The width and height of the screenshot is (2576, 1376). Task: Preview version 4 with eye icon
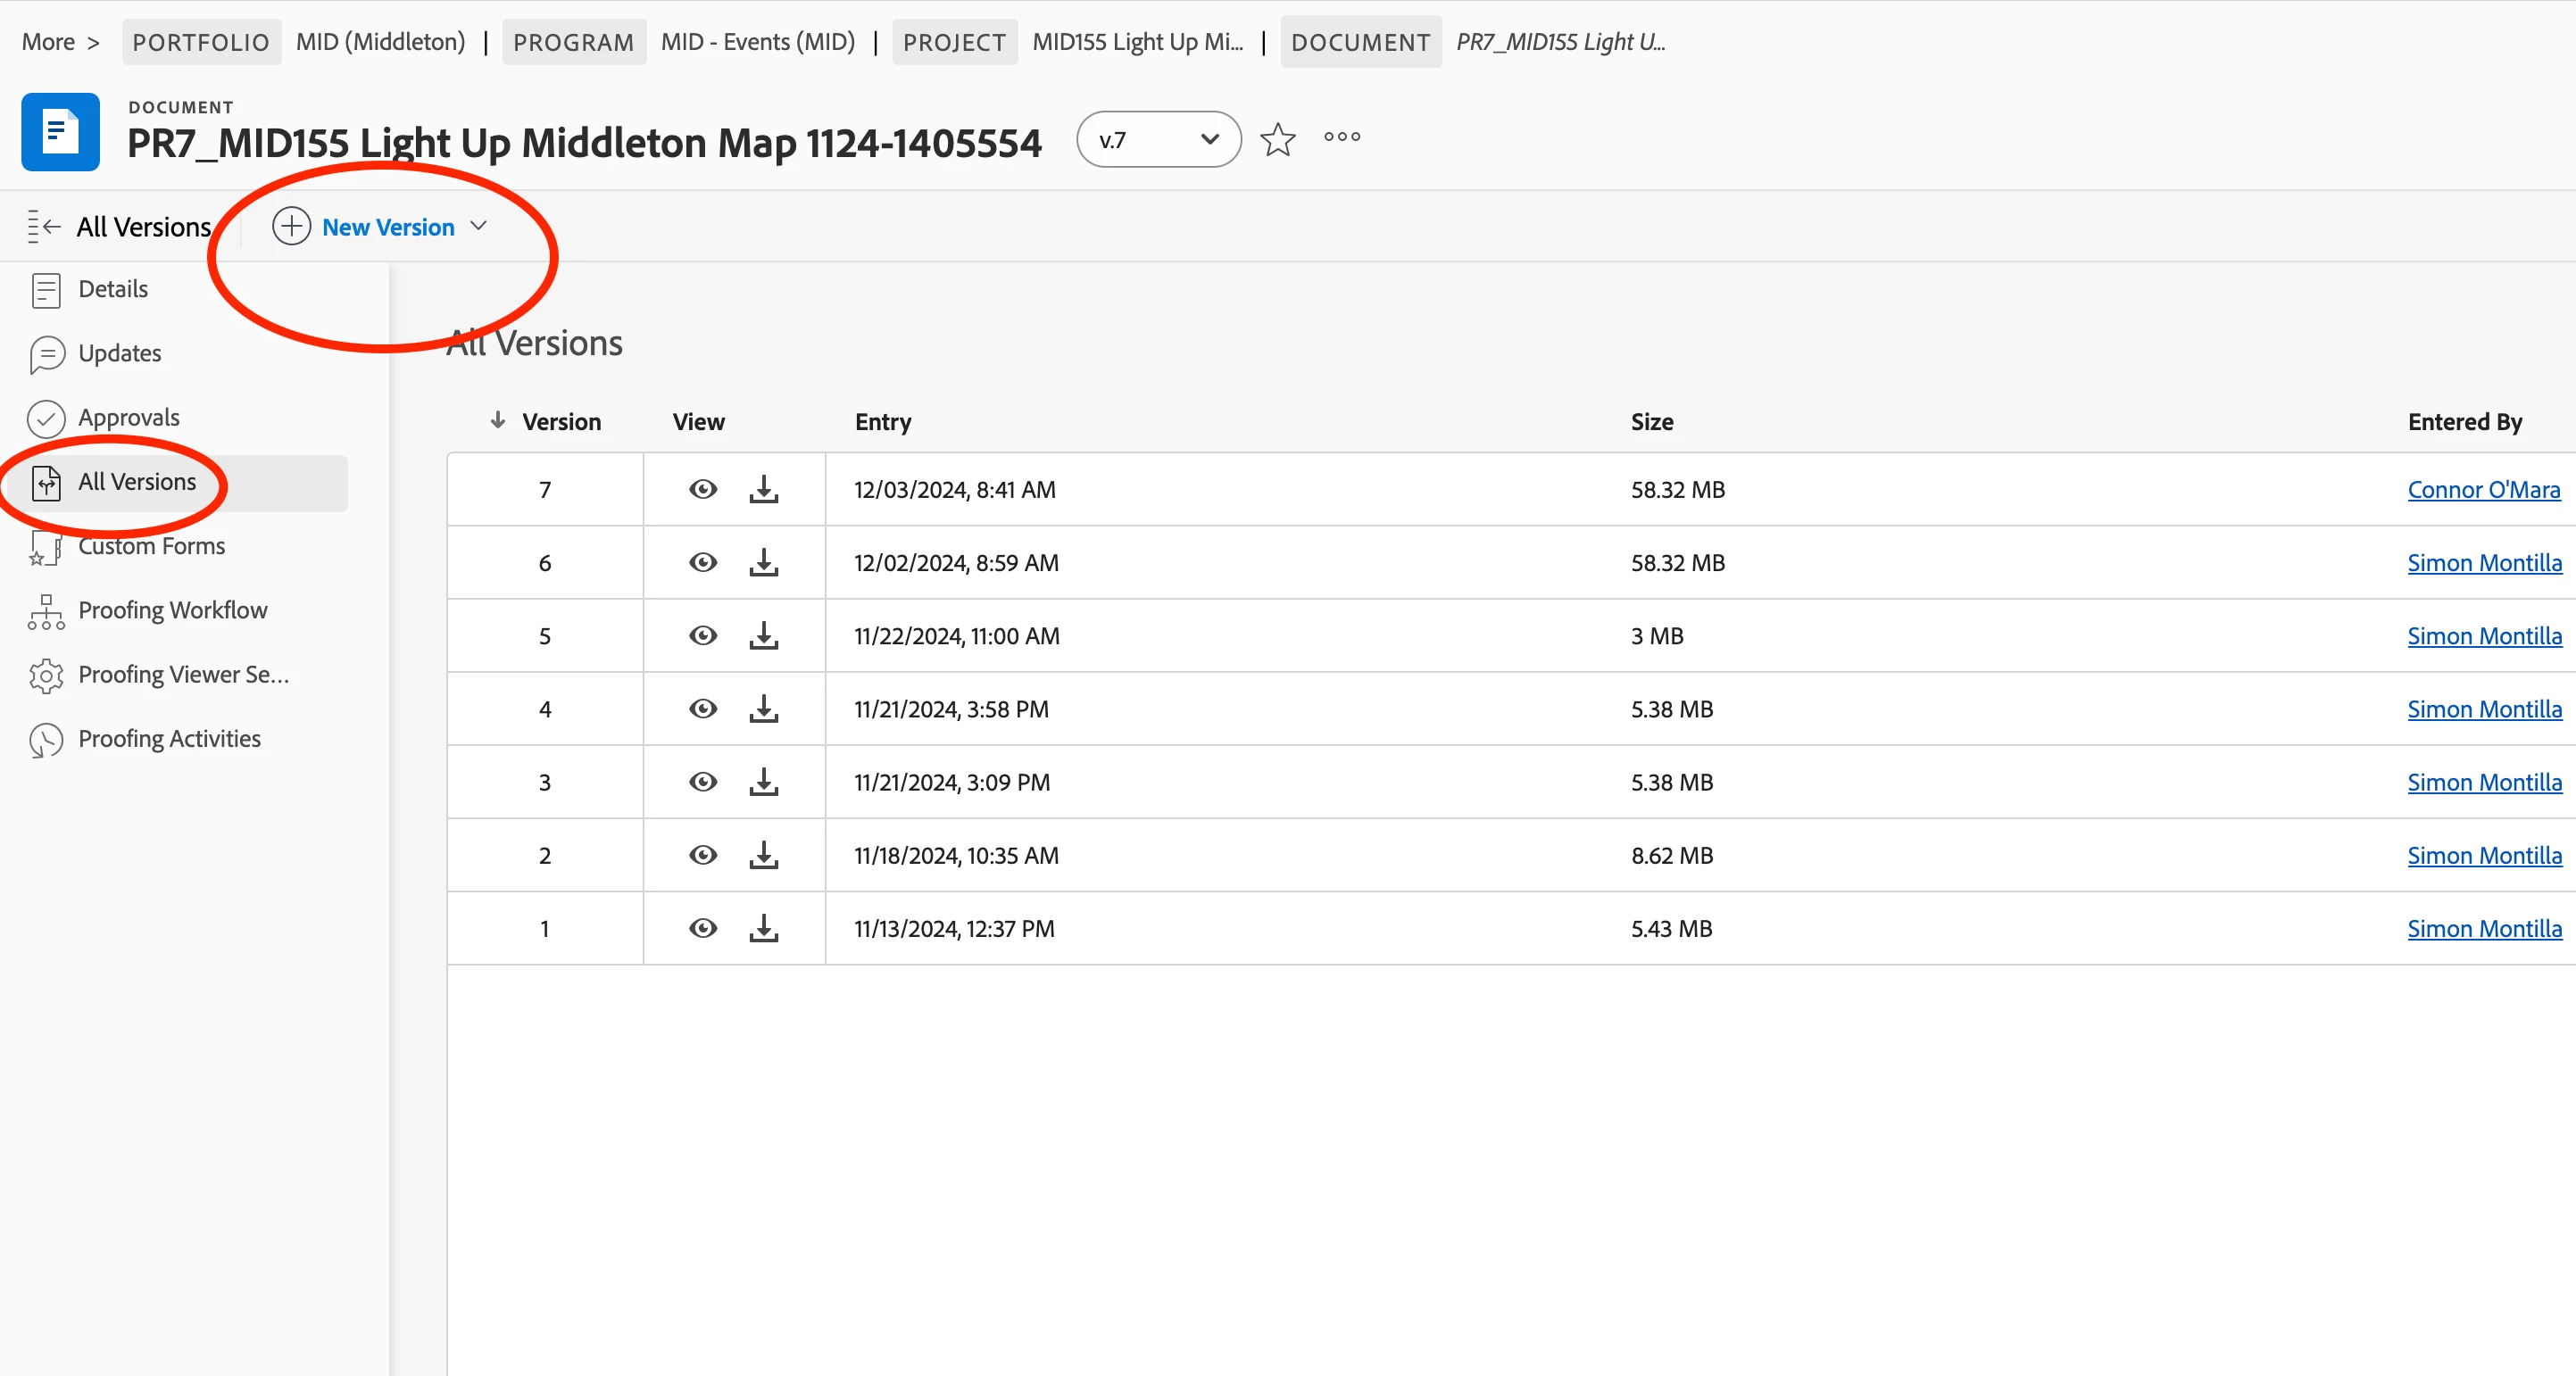click(703, 709)
